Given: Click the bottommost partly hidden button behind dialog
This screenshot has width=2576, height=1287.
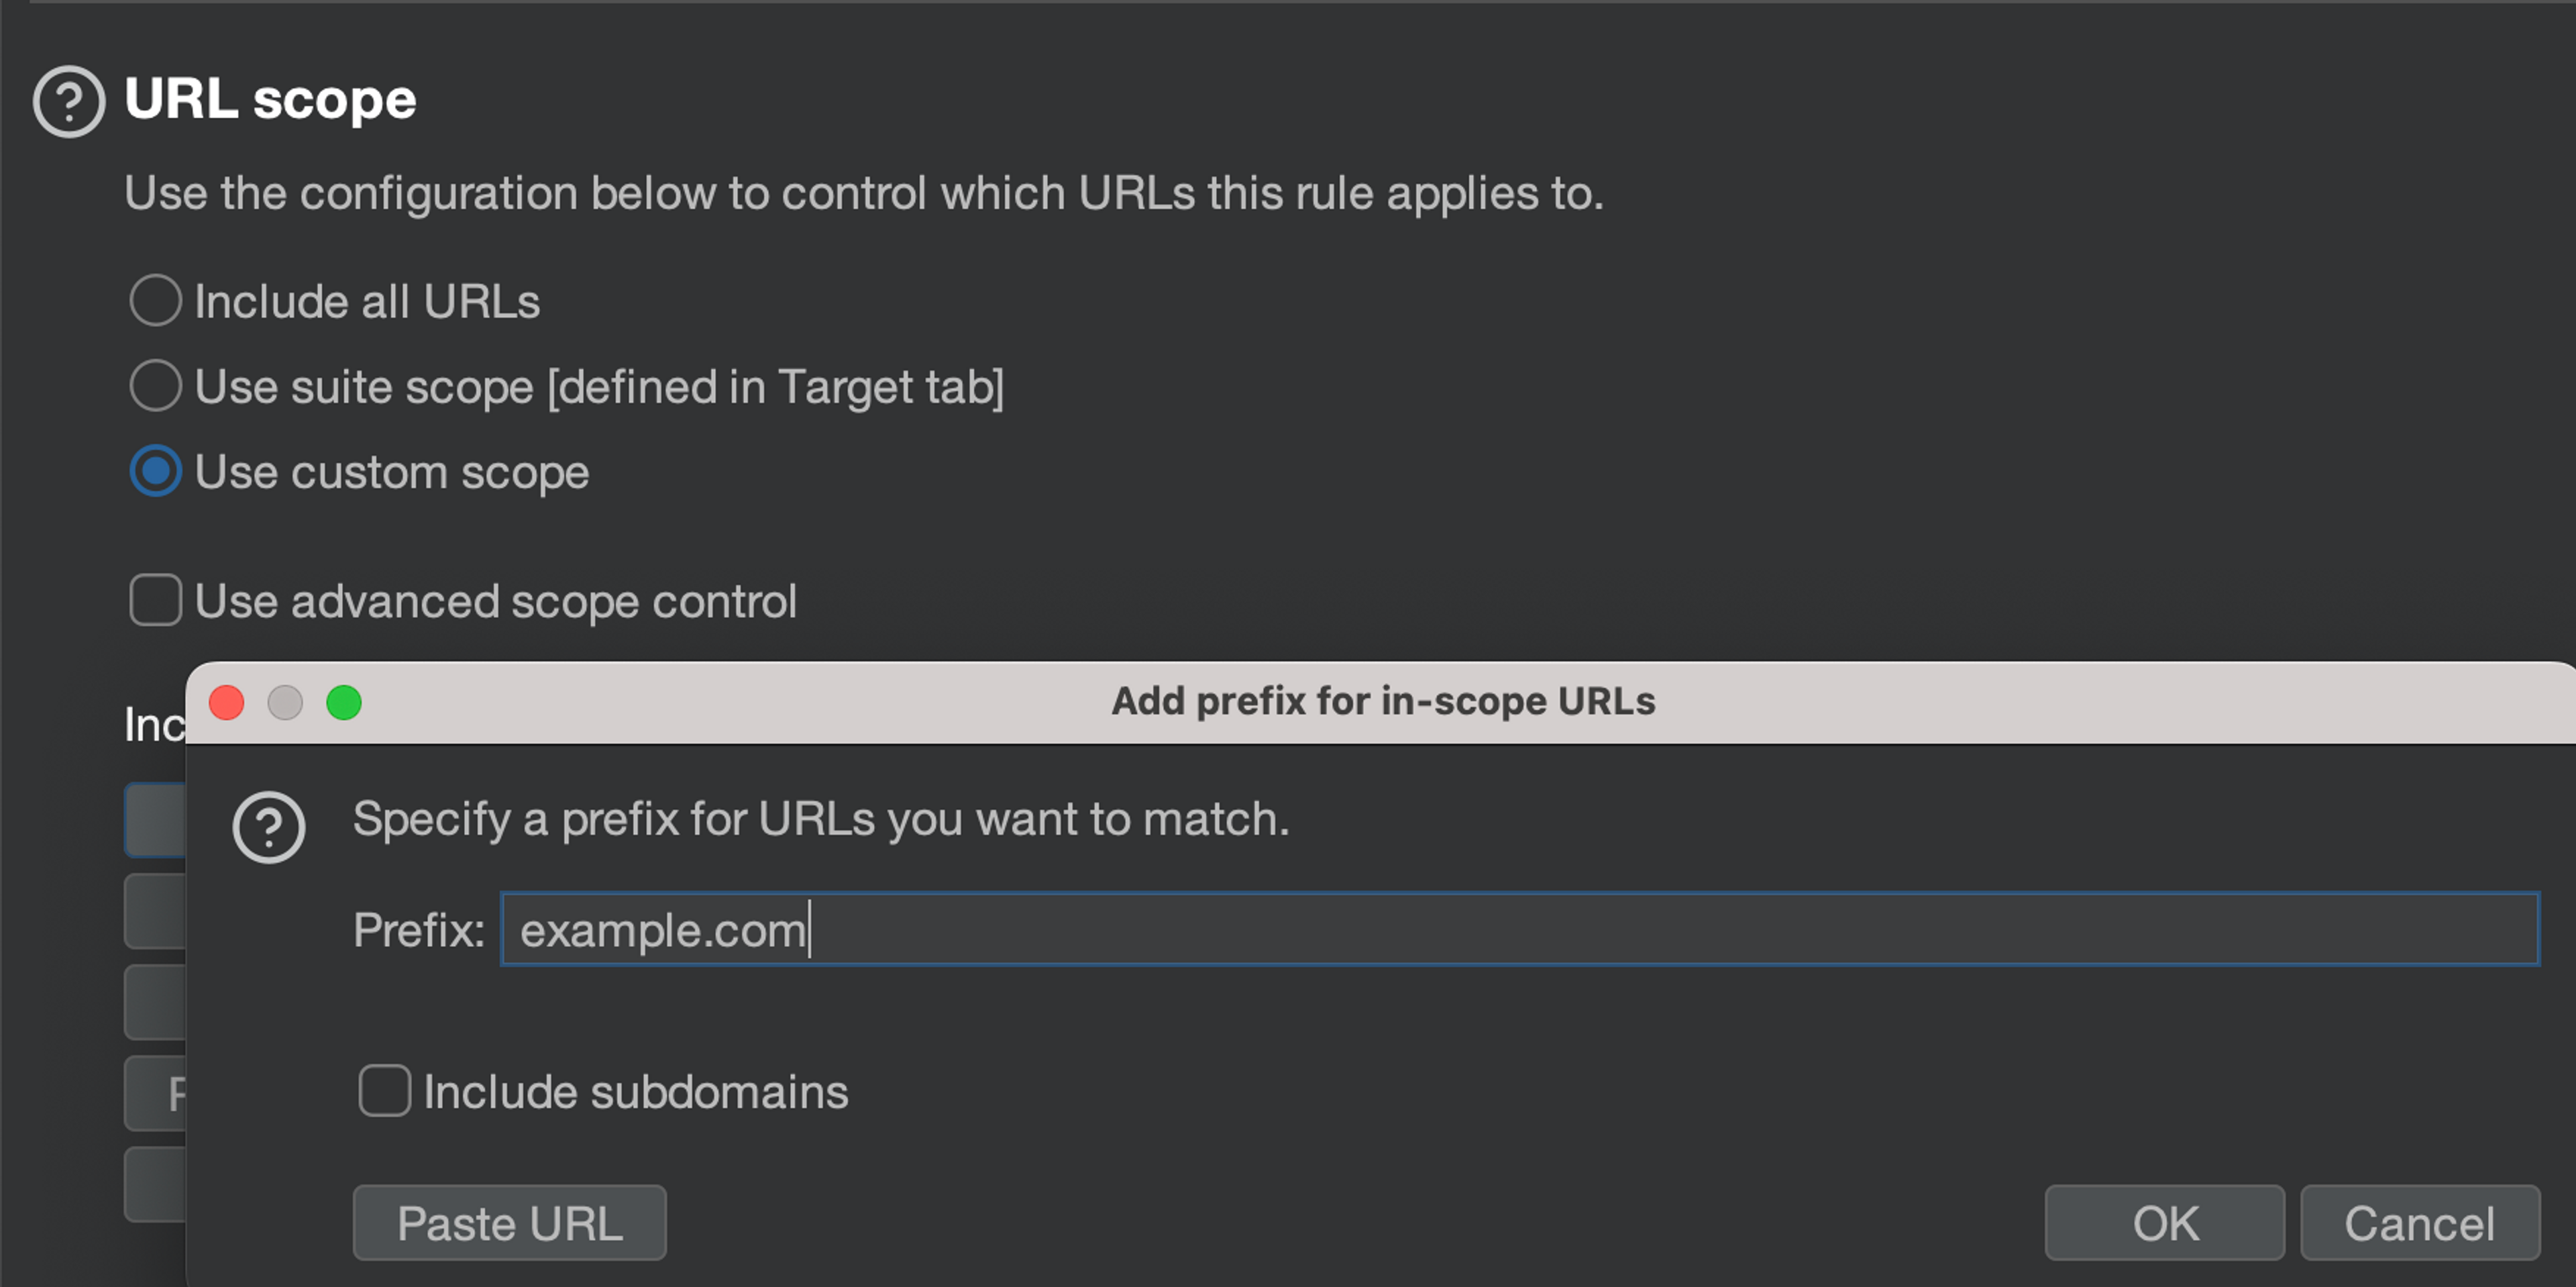Looking at the screenshot, I should pos(156,1184).
